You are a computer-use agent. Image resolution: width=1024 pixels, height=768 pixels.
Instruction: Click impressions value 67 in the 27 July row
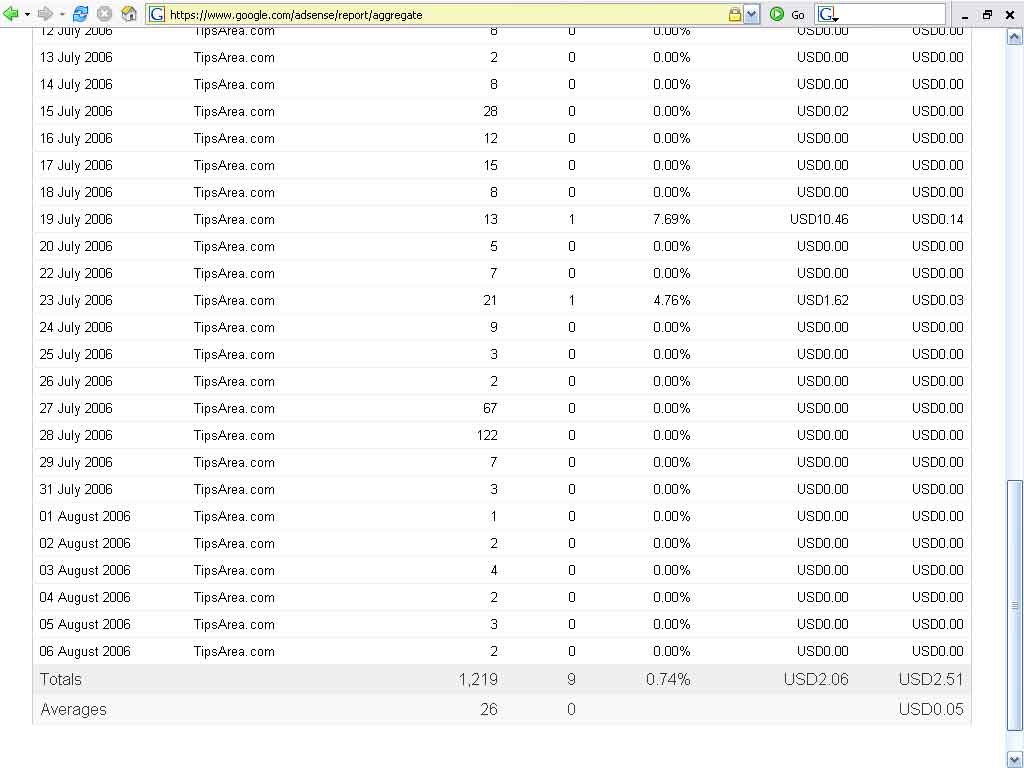tap(490, 409)
